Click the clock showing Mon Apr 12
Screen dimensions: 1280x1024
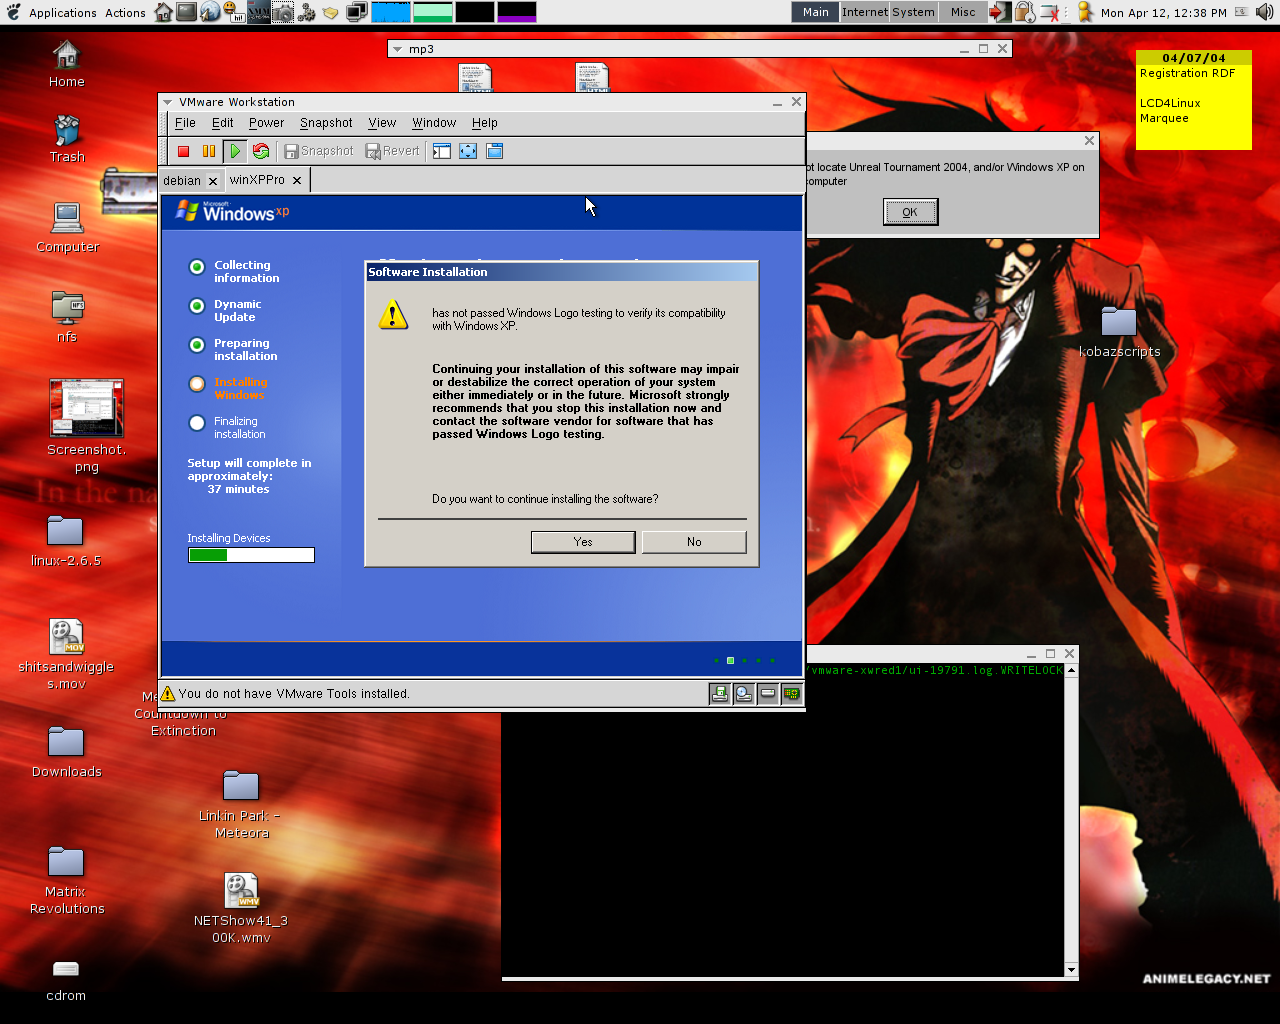1164,13
